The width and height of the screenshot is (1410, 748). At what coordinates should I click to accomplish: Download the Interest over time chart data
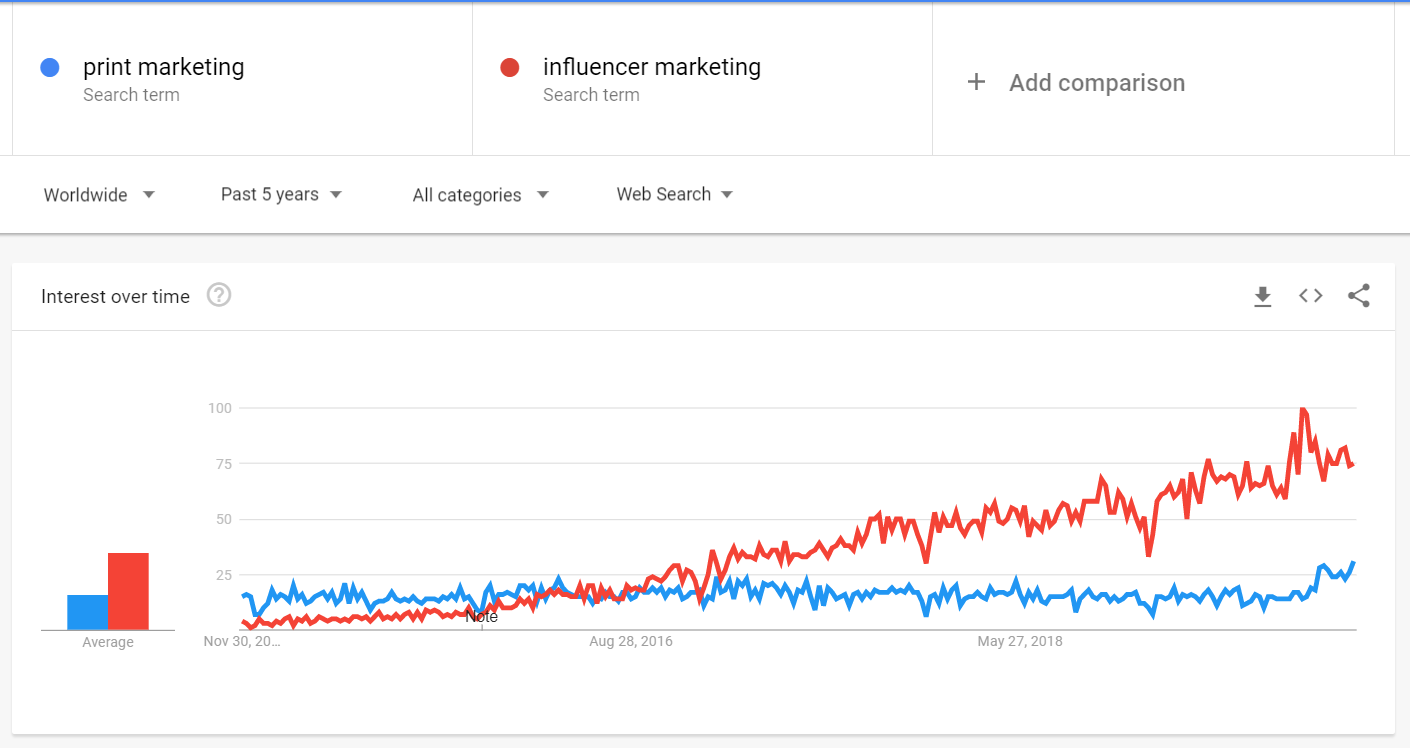point(1263,296)
